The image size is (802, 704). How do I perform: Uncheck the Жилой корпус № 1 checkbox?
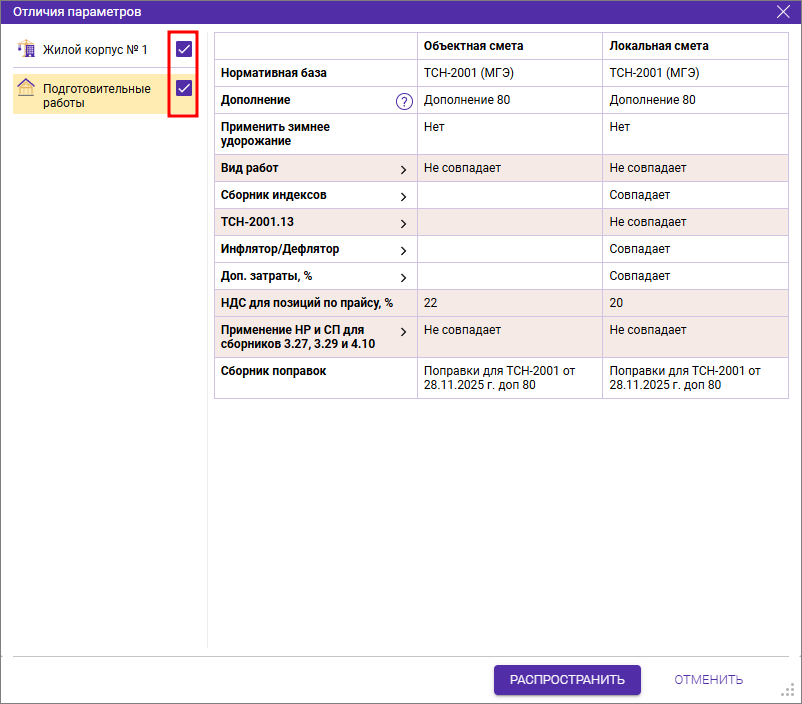coord(184,49)
